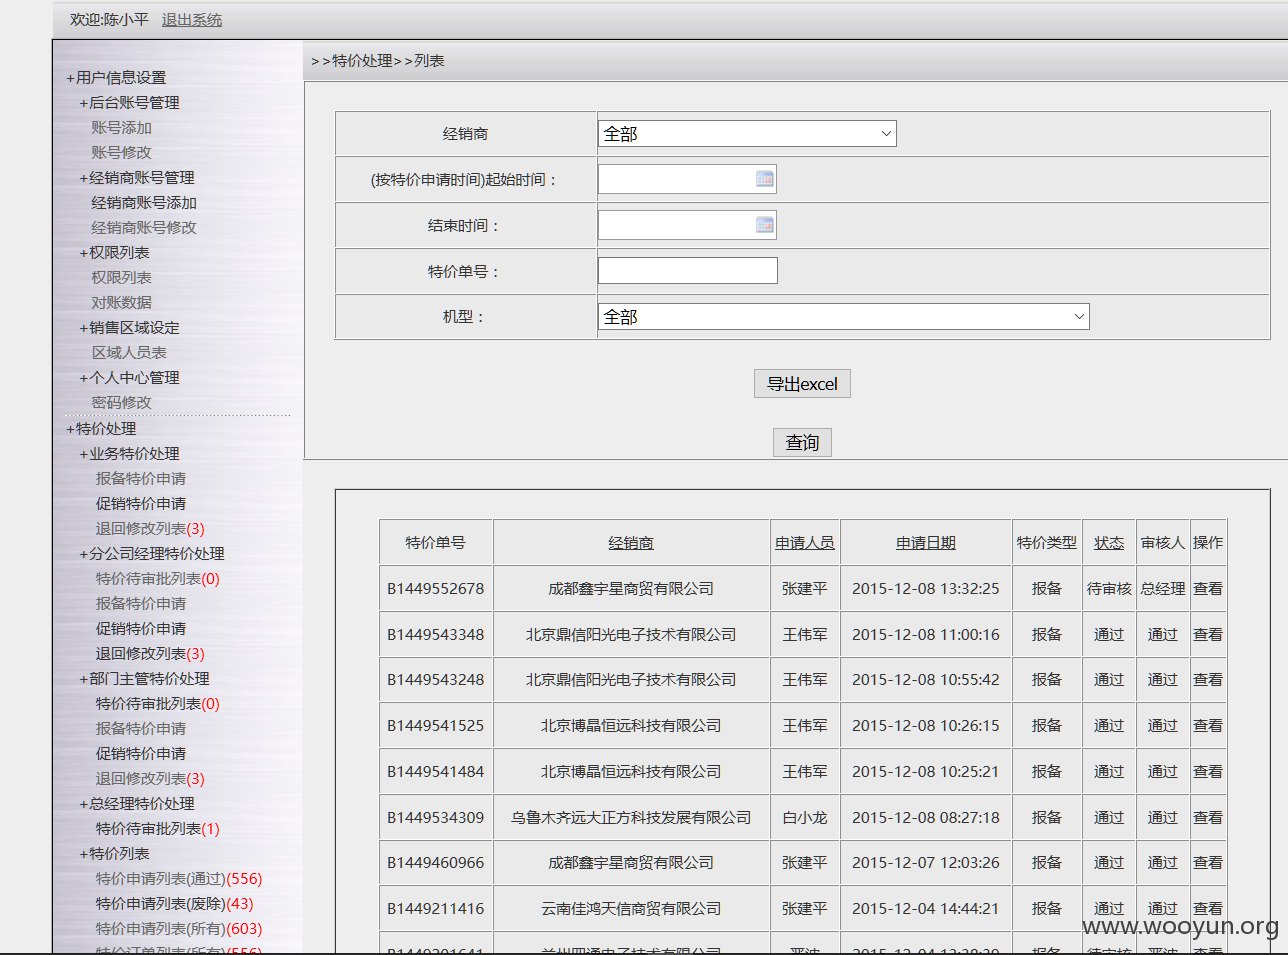Click 查看 for order B1449211416
Screen dimensions: 1288x955
pyautogui.click(x=1208, y=909)
